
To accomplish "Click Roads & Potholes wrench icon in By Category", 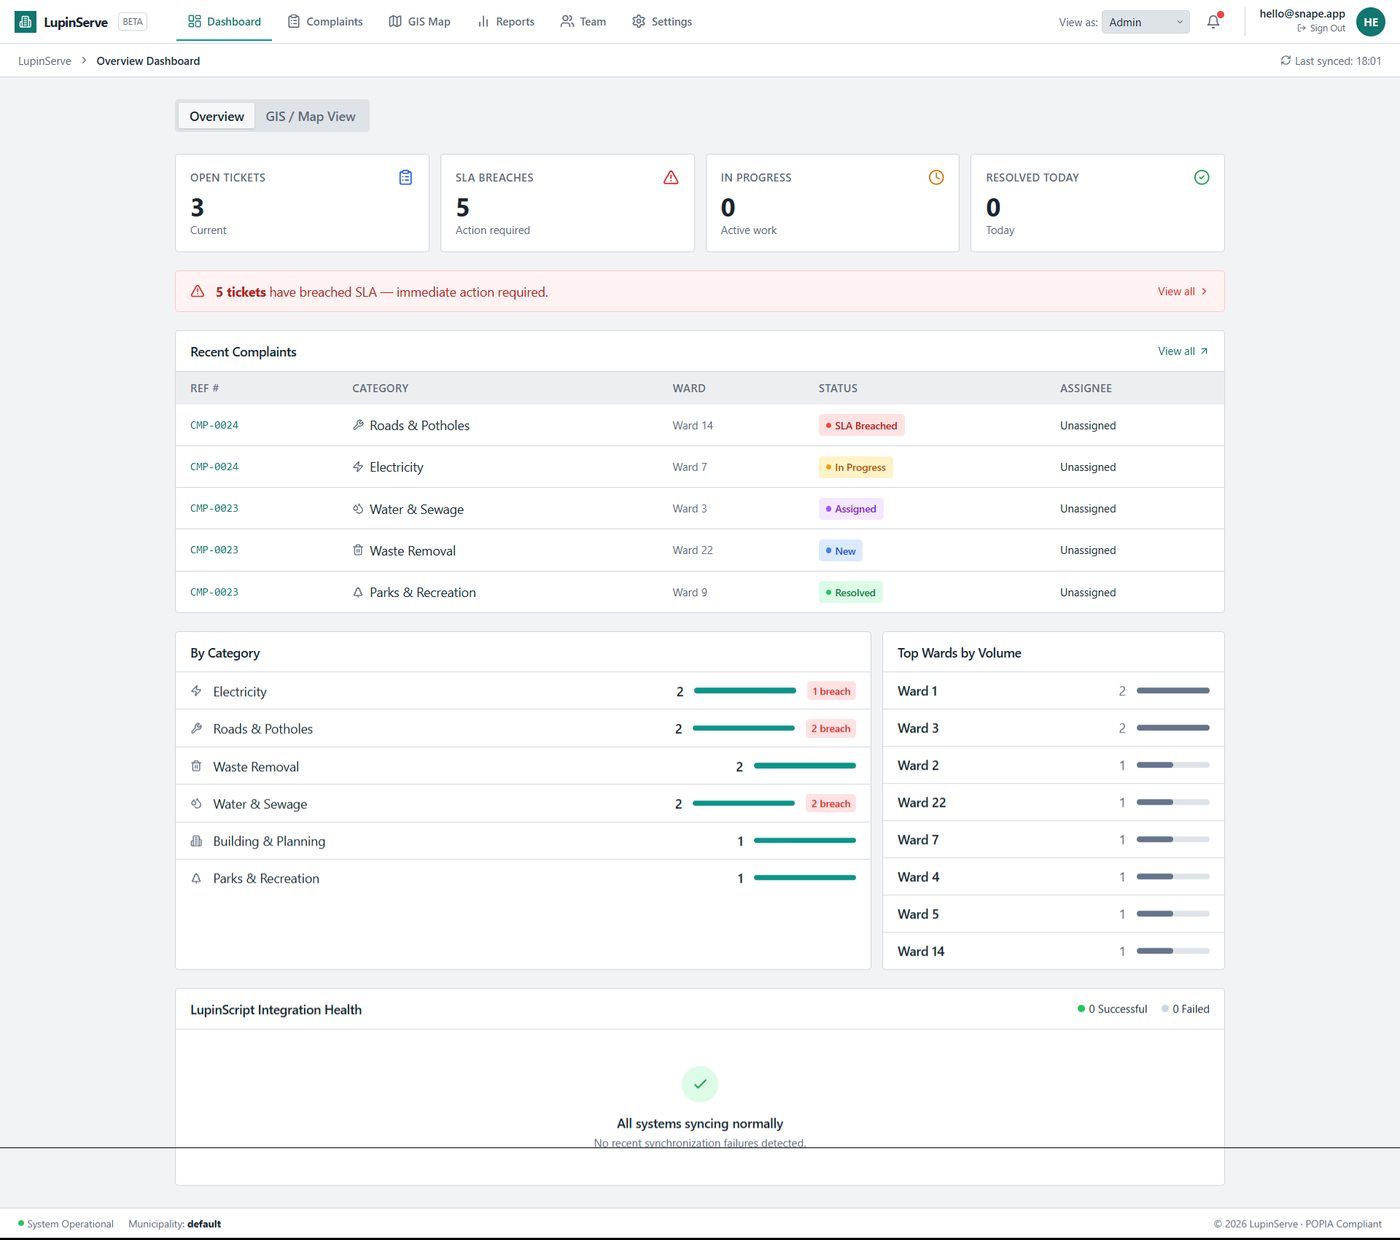I will pyautogui.click(x=196, y=728).
